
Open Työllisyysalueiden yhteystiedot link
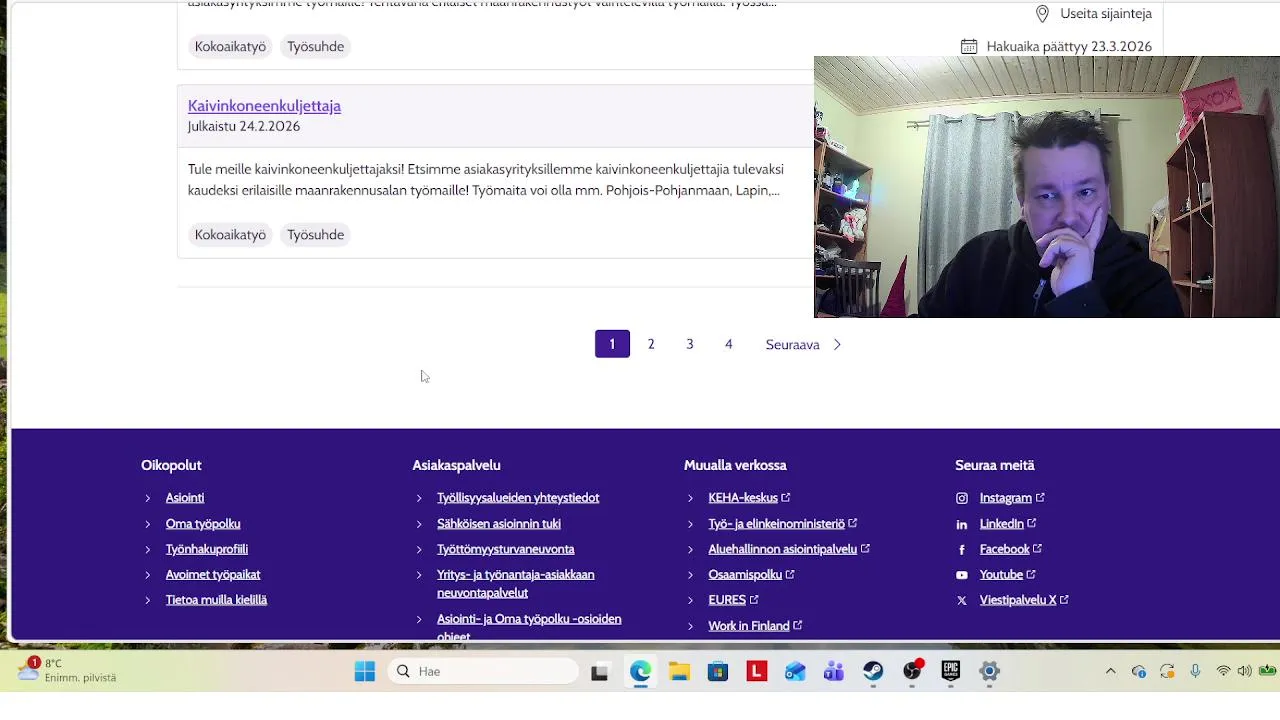(x=518, y=498)
